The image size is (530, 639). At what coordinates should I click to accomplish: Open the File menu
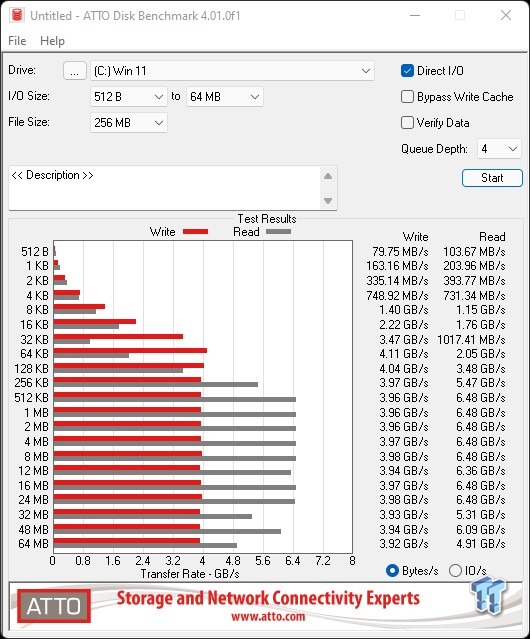point(17,41)
